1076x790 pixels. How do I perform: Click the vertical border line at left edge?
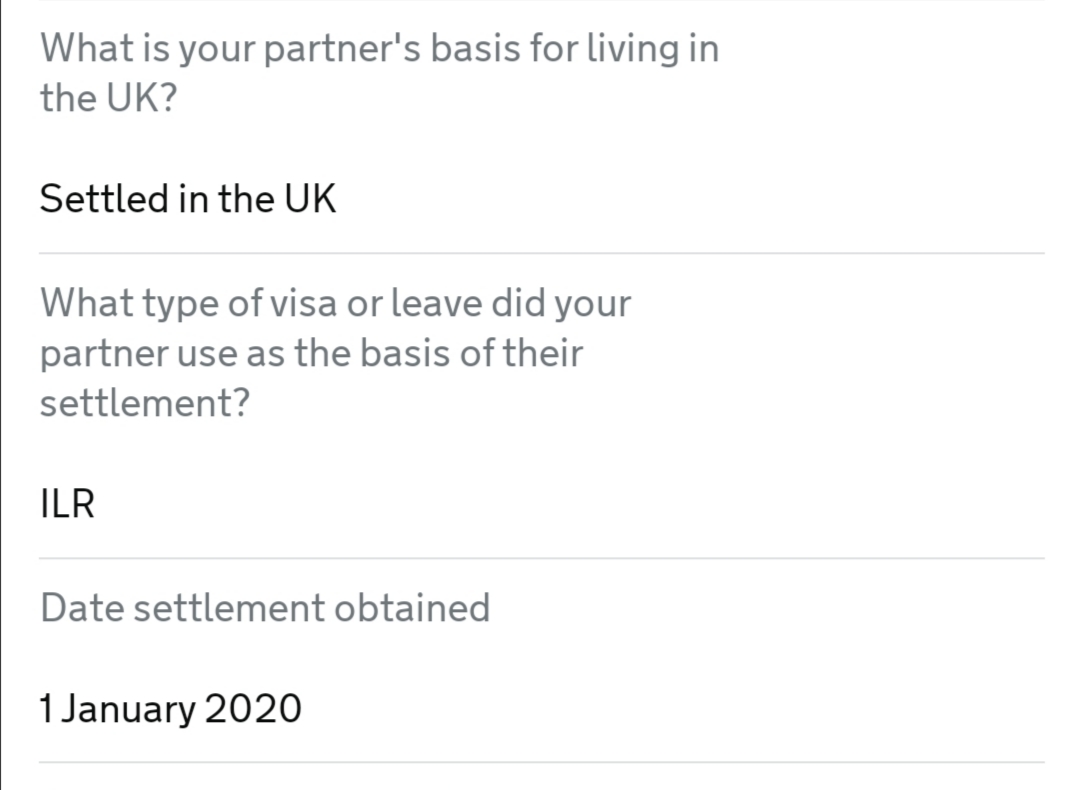pyautogui.click(x=1, y=395)
